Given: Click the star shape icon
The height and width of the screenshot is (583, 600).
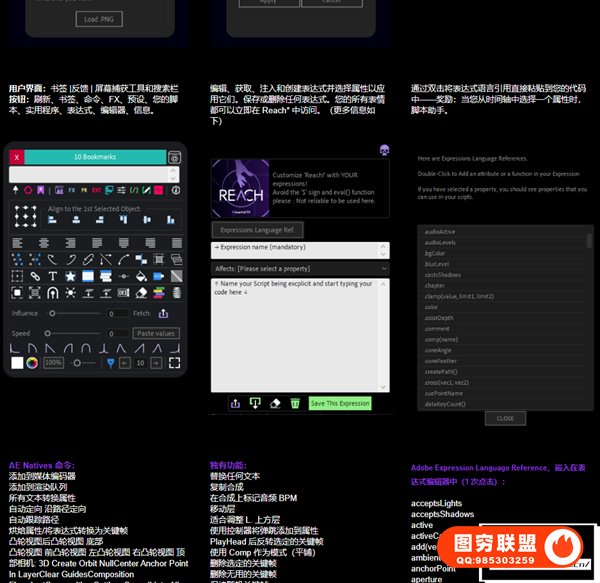Looking at the screenshot, I should (x=72, y=276).
